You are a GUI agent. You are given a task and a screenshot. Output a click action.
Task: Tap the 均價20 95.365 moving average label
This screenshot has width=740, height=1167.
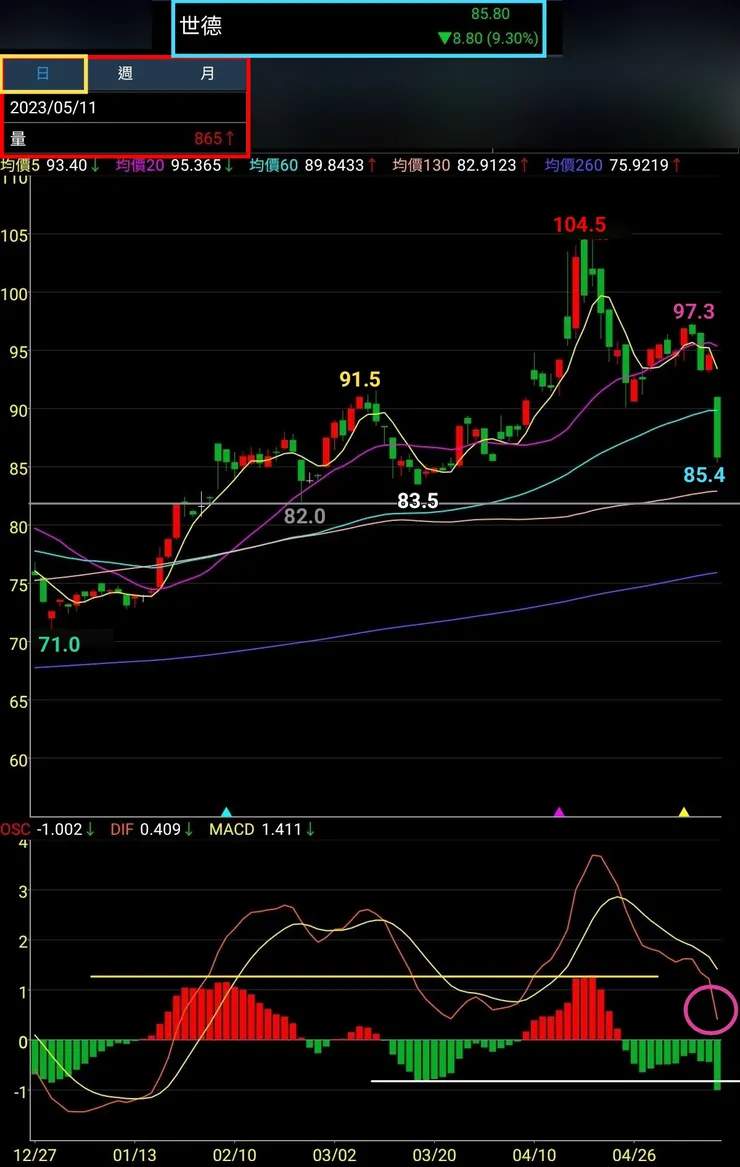(175, 165)
